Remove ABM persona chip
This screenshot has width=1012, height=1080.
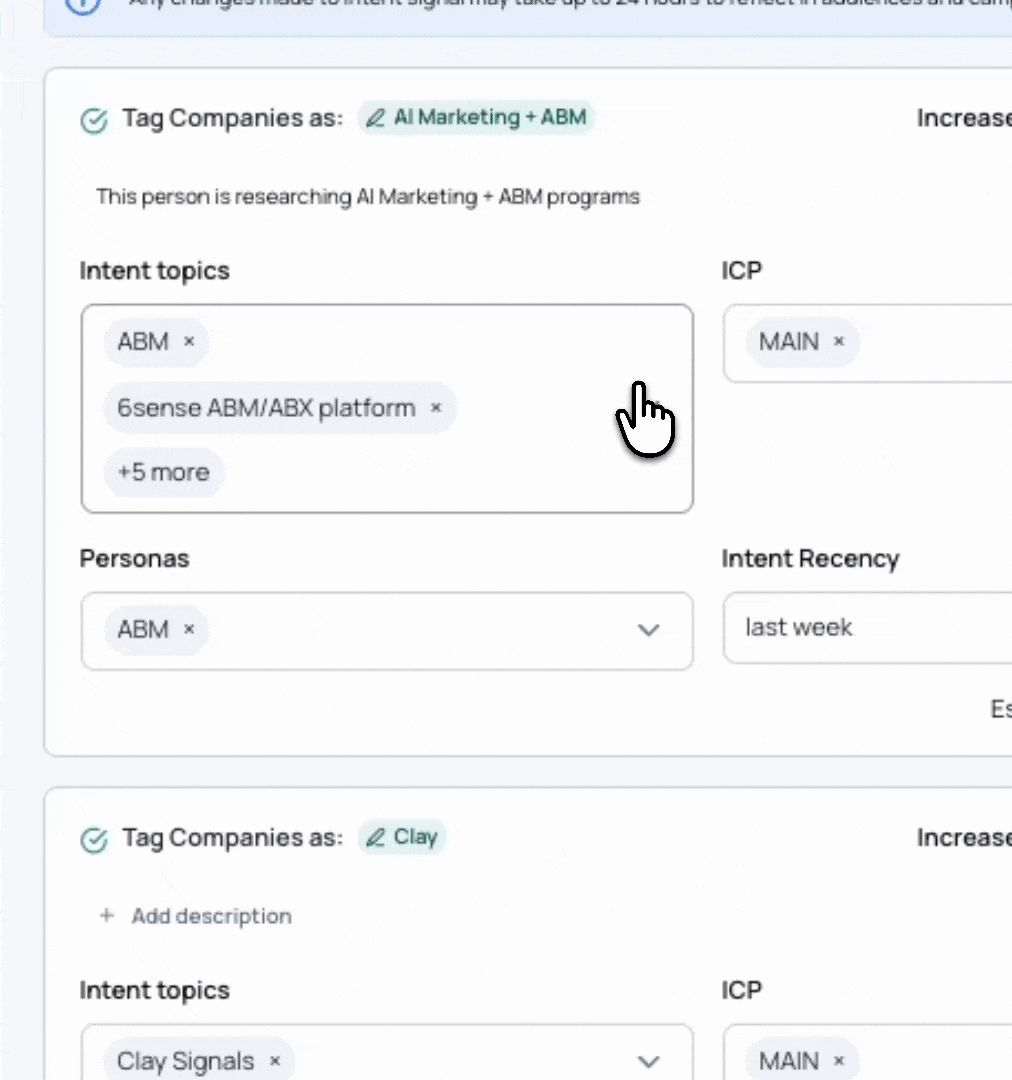click(189, 629)
